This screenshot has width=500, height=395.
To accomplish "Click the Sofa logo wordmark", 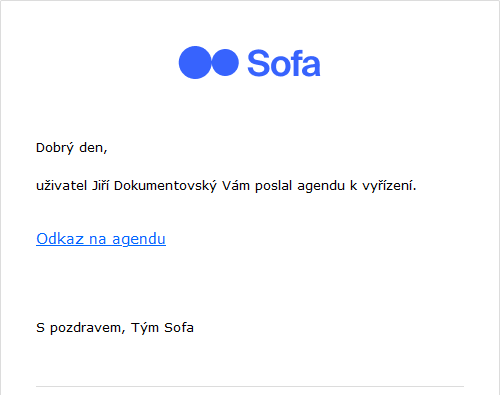I will click(x=284, y=63).
